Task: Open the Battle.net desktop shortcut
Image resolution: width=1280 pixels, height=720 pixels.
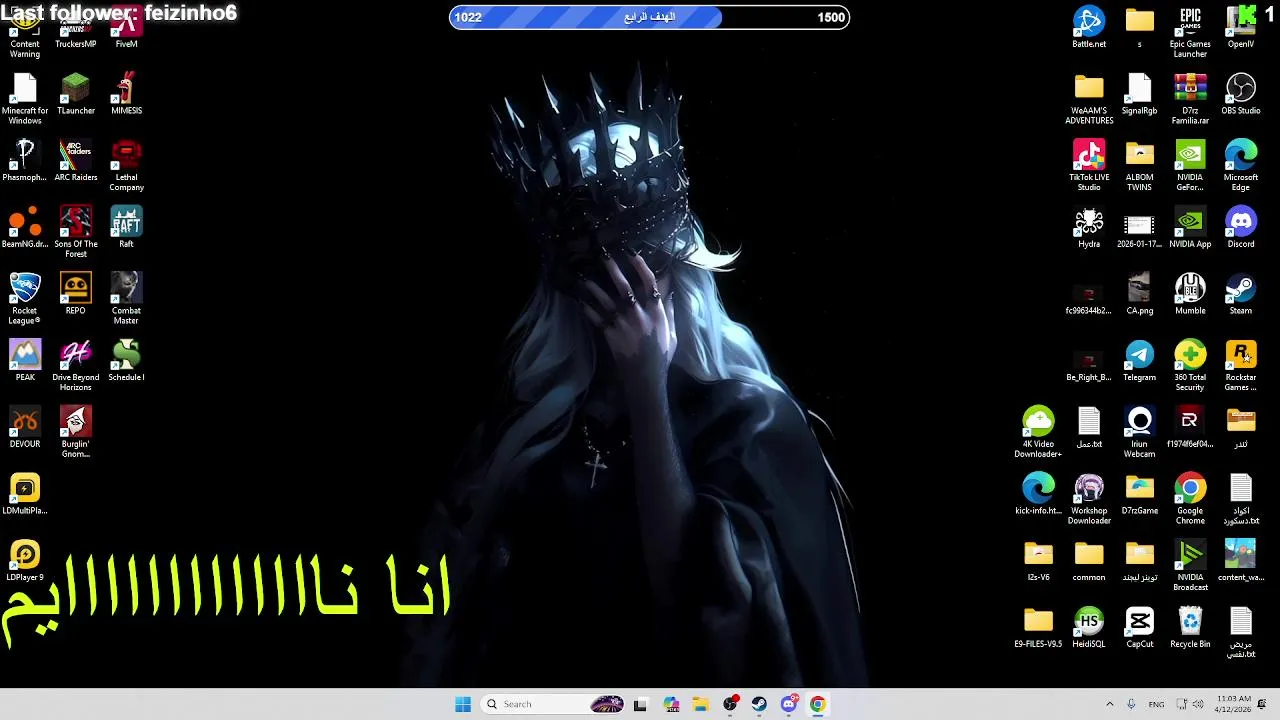Action: point(1089,27)
